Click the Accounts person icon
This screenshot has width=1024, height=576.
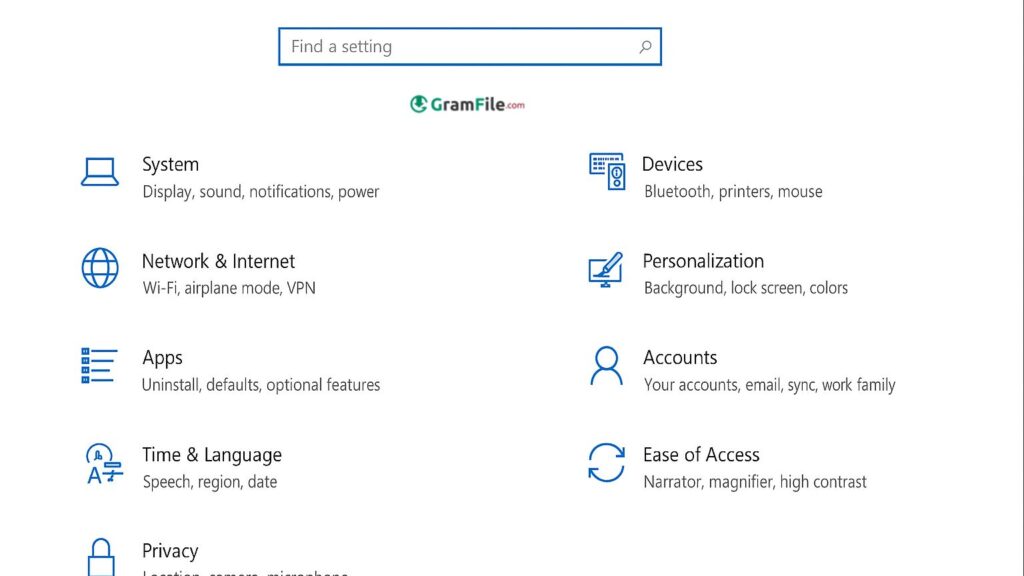606,366
